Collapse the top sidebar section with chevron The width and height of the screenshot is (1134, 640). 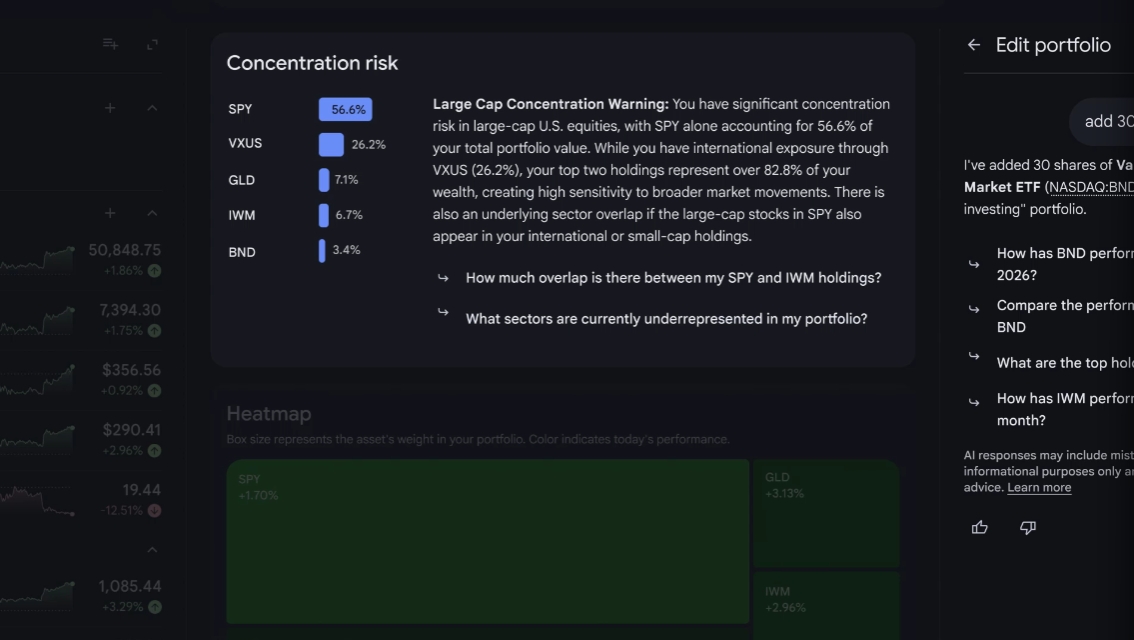coord(152,108)
